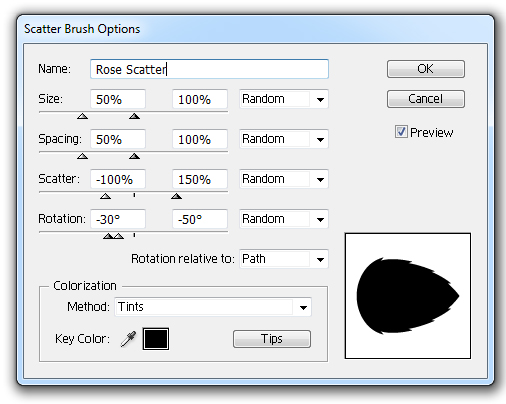Open the Size Random dropdown
The height and width of the screenshot is (404, 506).
click(284, 99)
